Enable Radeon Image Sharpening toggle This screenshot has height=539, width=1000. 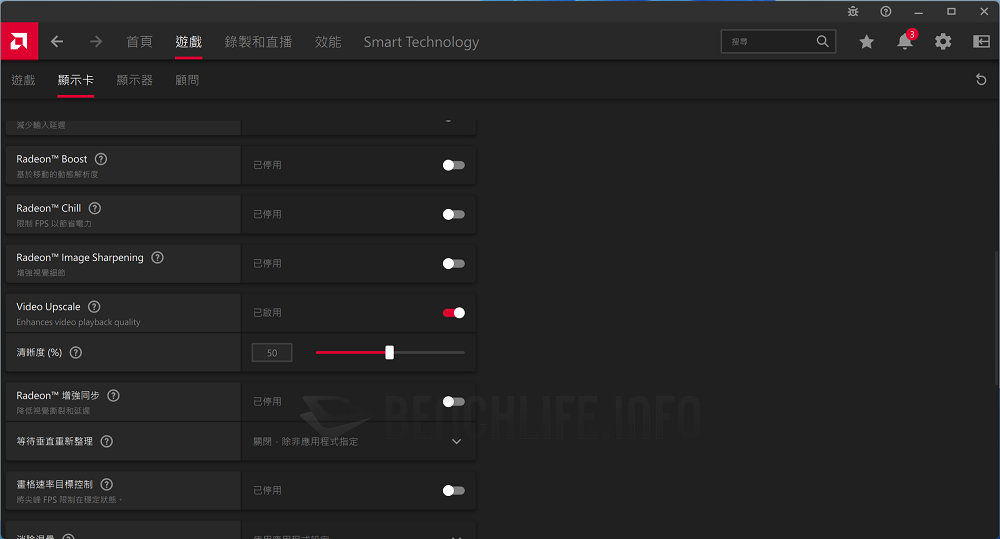453,263
